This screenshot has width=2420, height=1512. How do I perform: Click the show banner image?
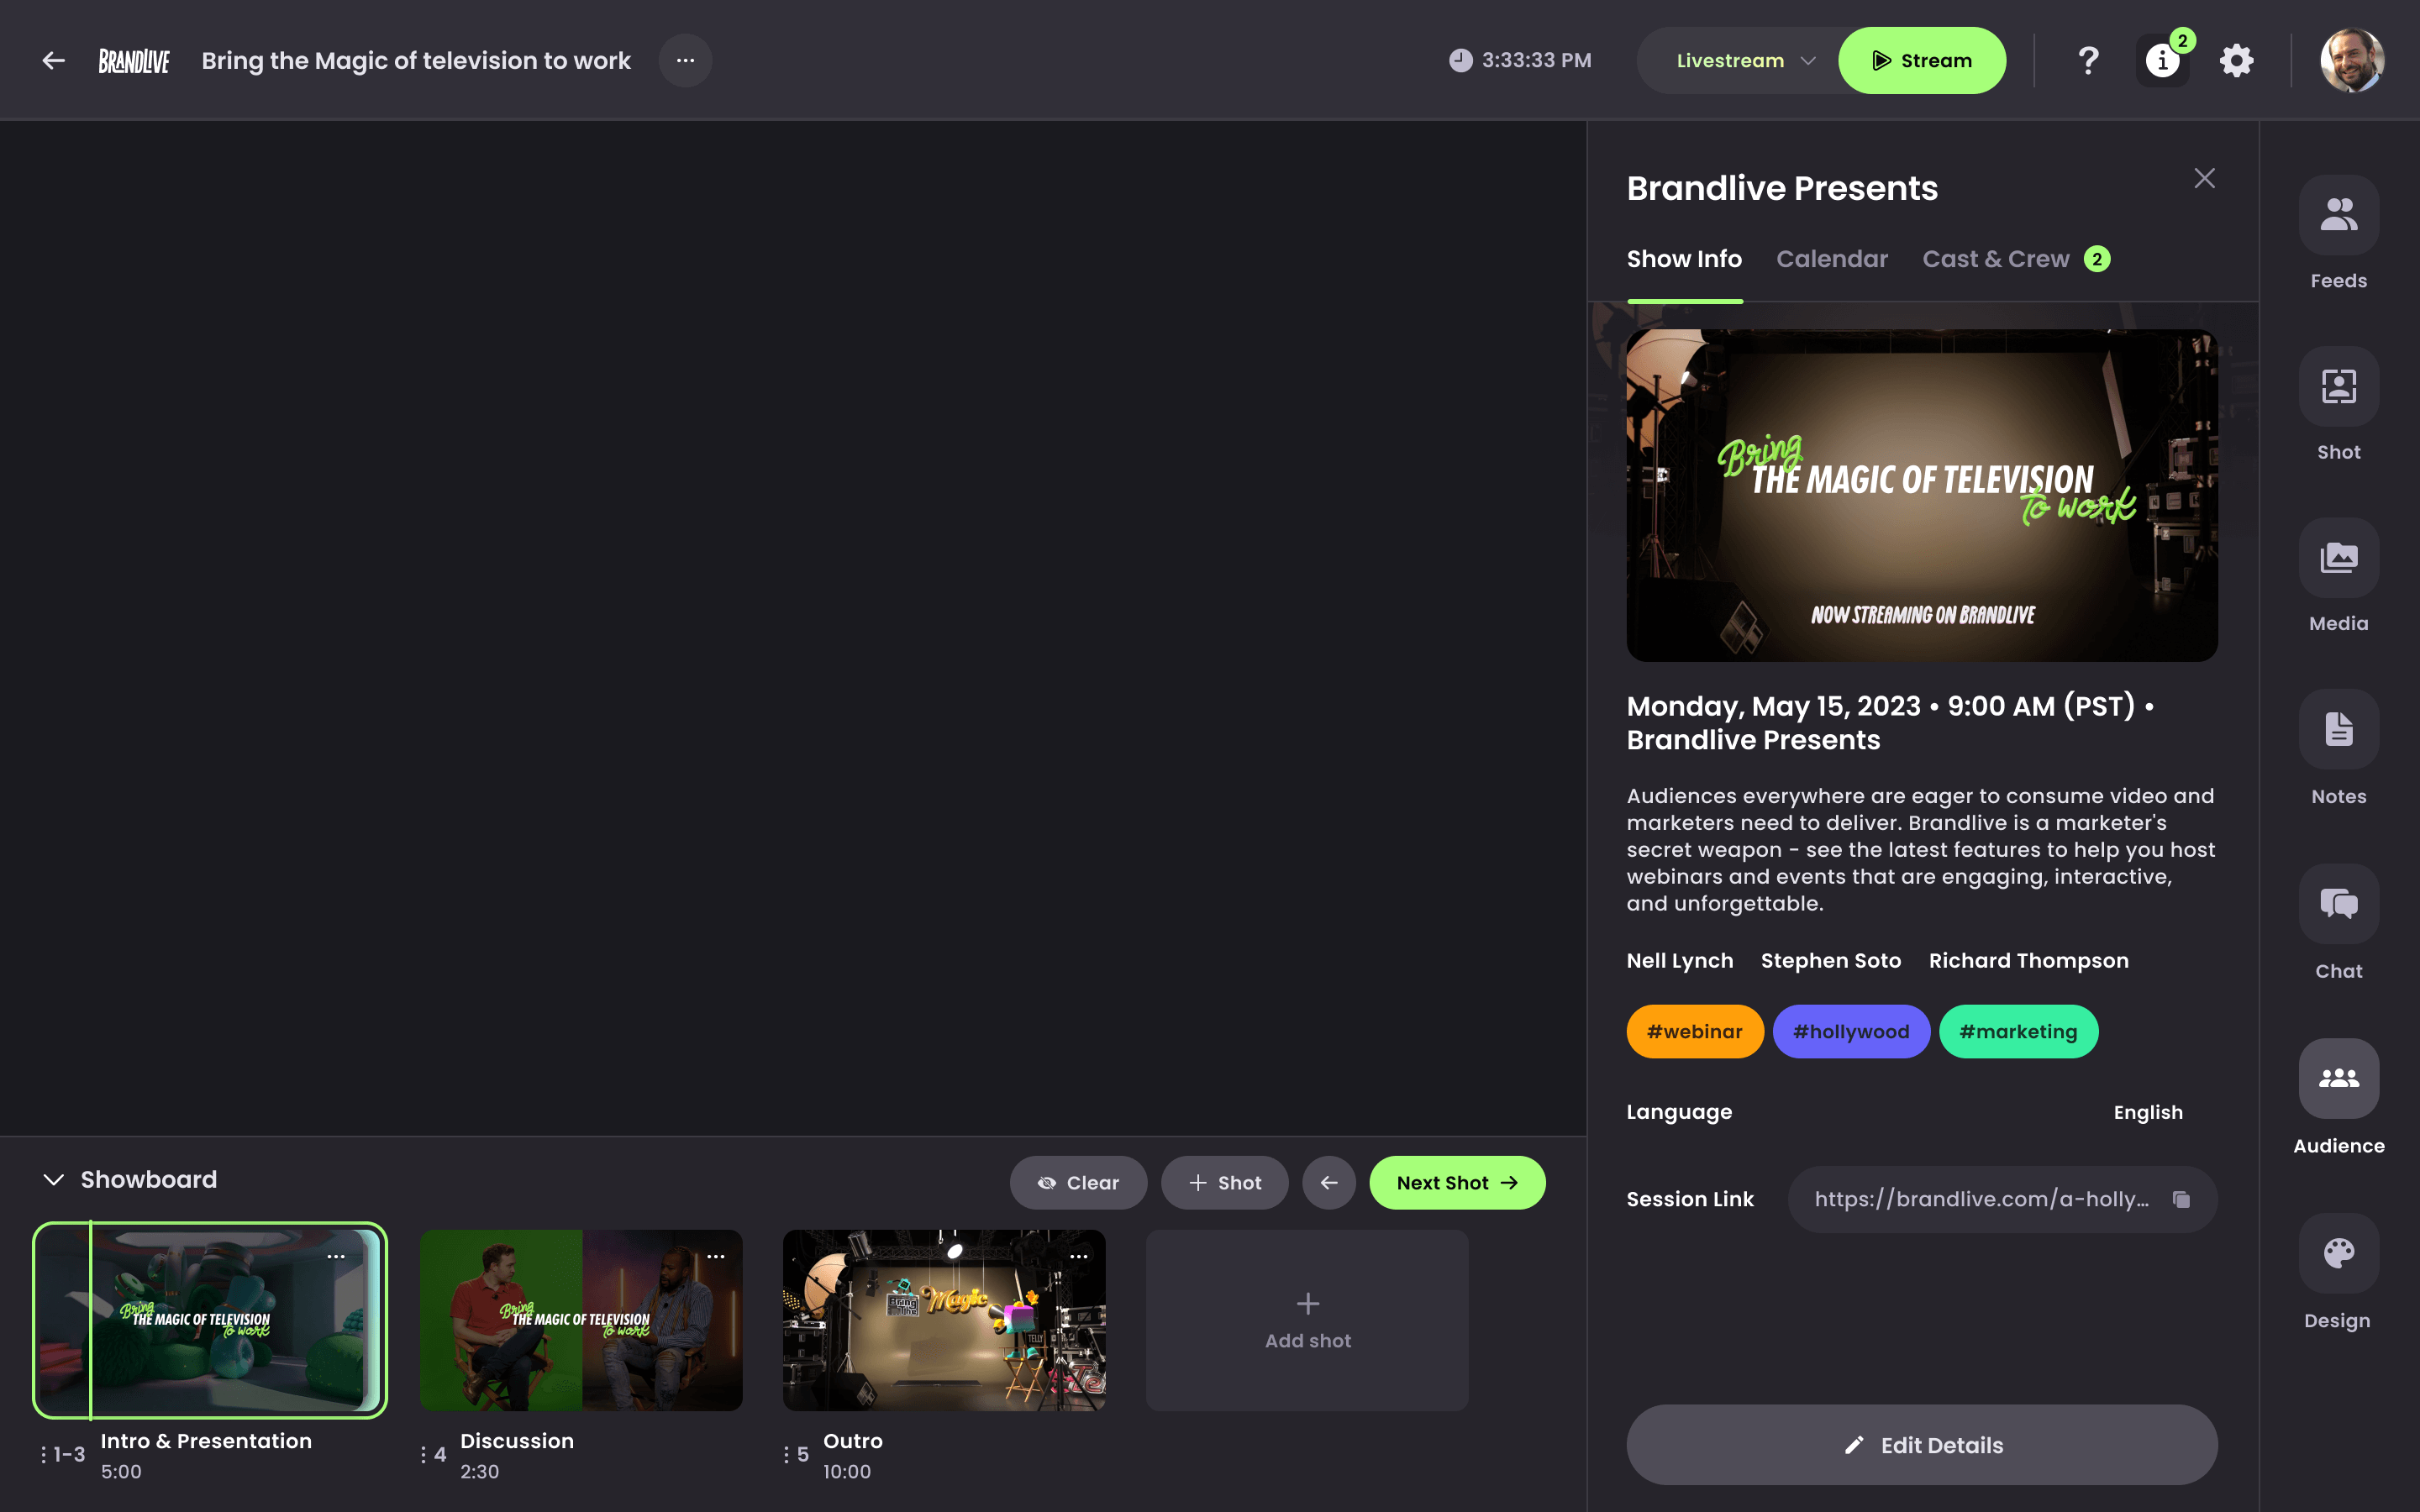[1921, 495]
